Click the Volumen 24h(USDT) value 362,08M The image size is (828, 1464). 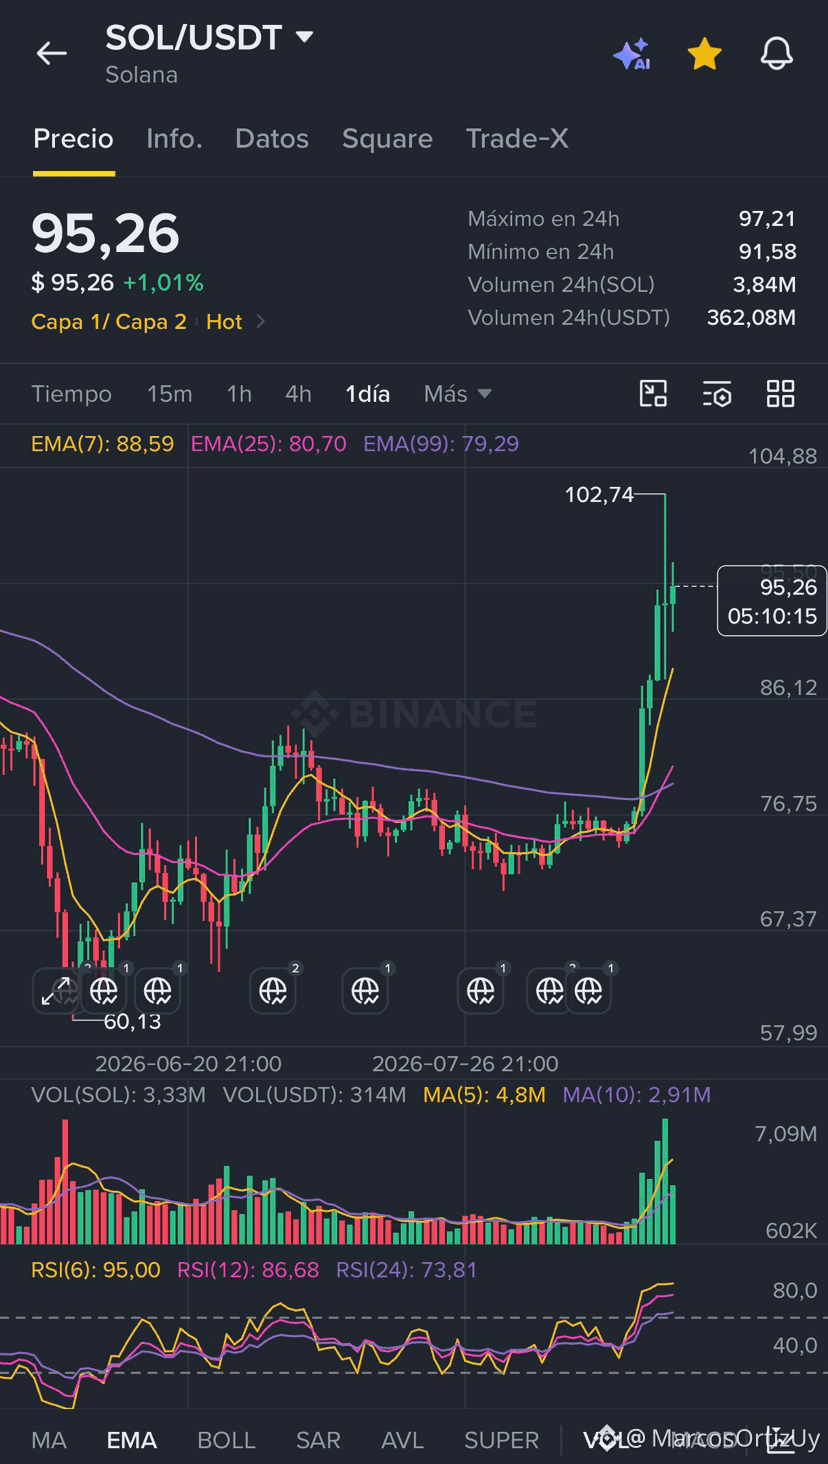tap(751, 318)
